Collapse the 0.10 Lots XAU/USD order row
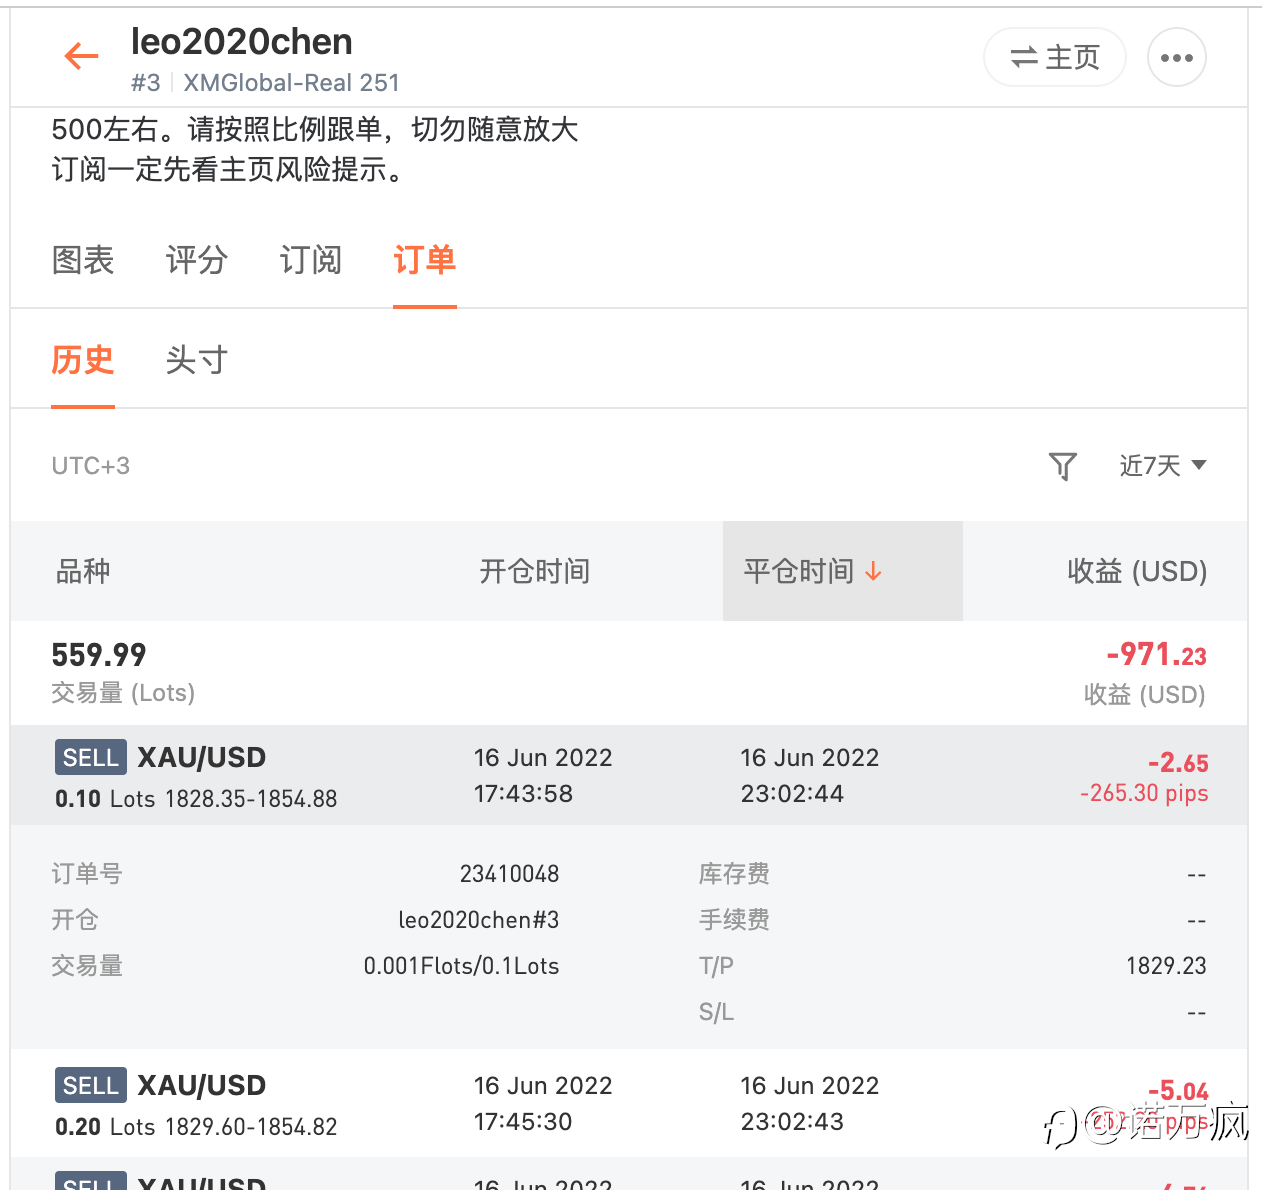 pyautogui.click(x=629, y=775)
